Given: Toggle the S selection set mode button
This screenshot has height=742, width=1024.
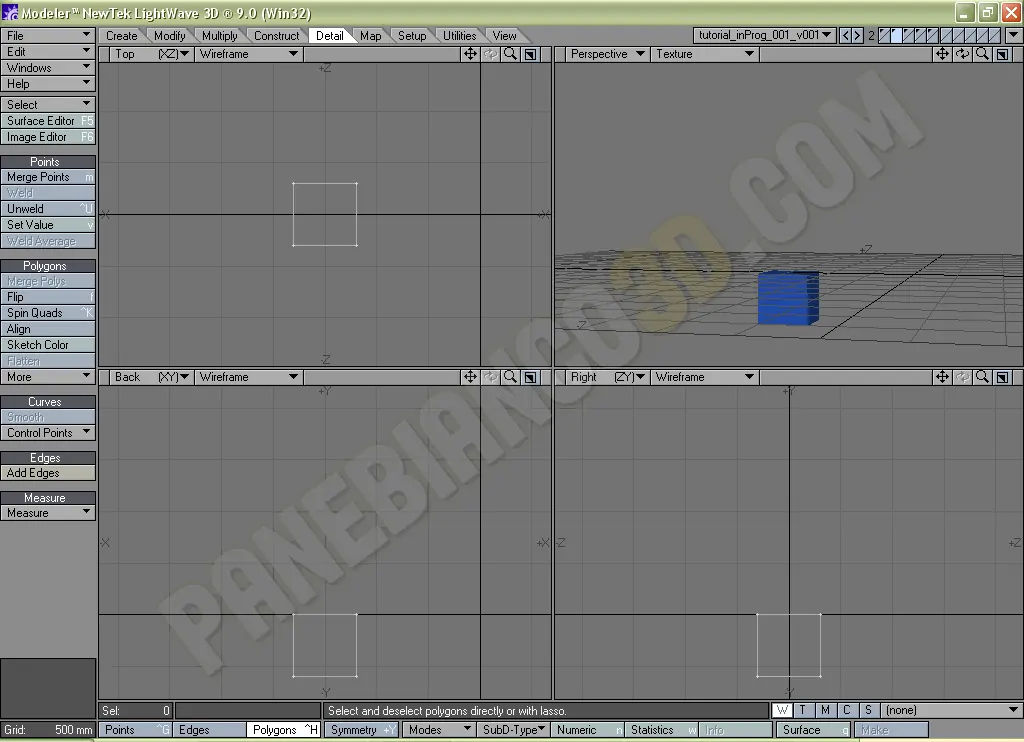Looking at the screenshot, I should (x=869, y=710).
